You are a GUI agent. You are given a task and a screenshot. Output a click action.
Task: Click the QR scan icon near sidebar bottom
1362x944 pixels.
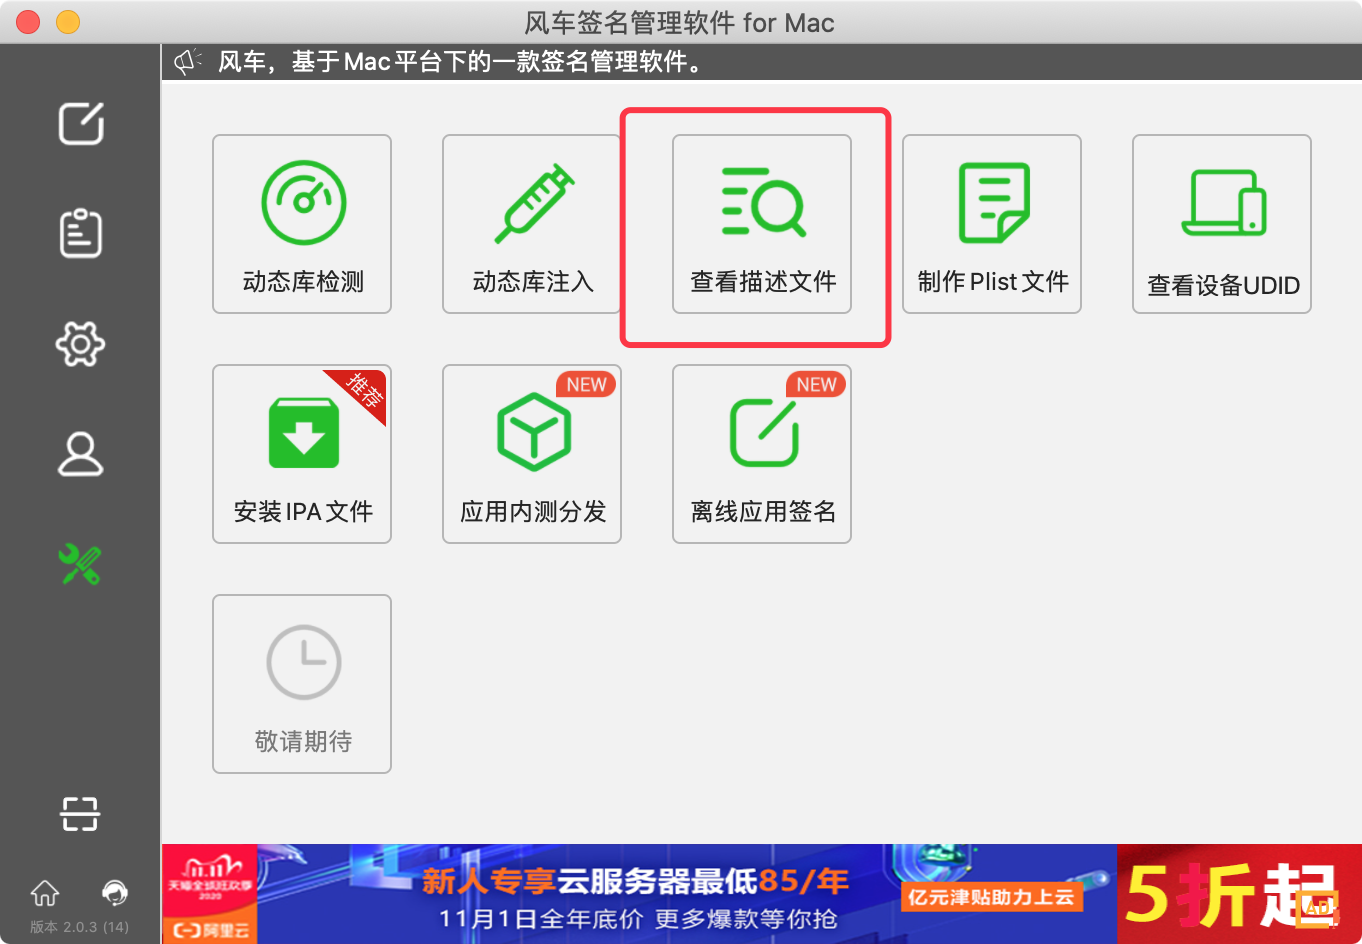(79, 815)
